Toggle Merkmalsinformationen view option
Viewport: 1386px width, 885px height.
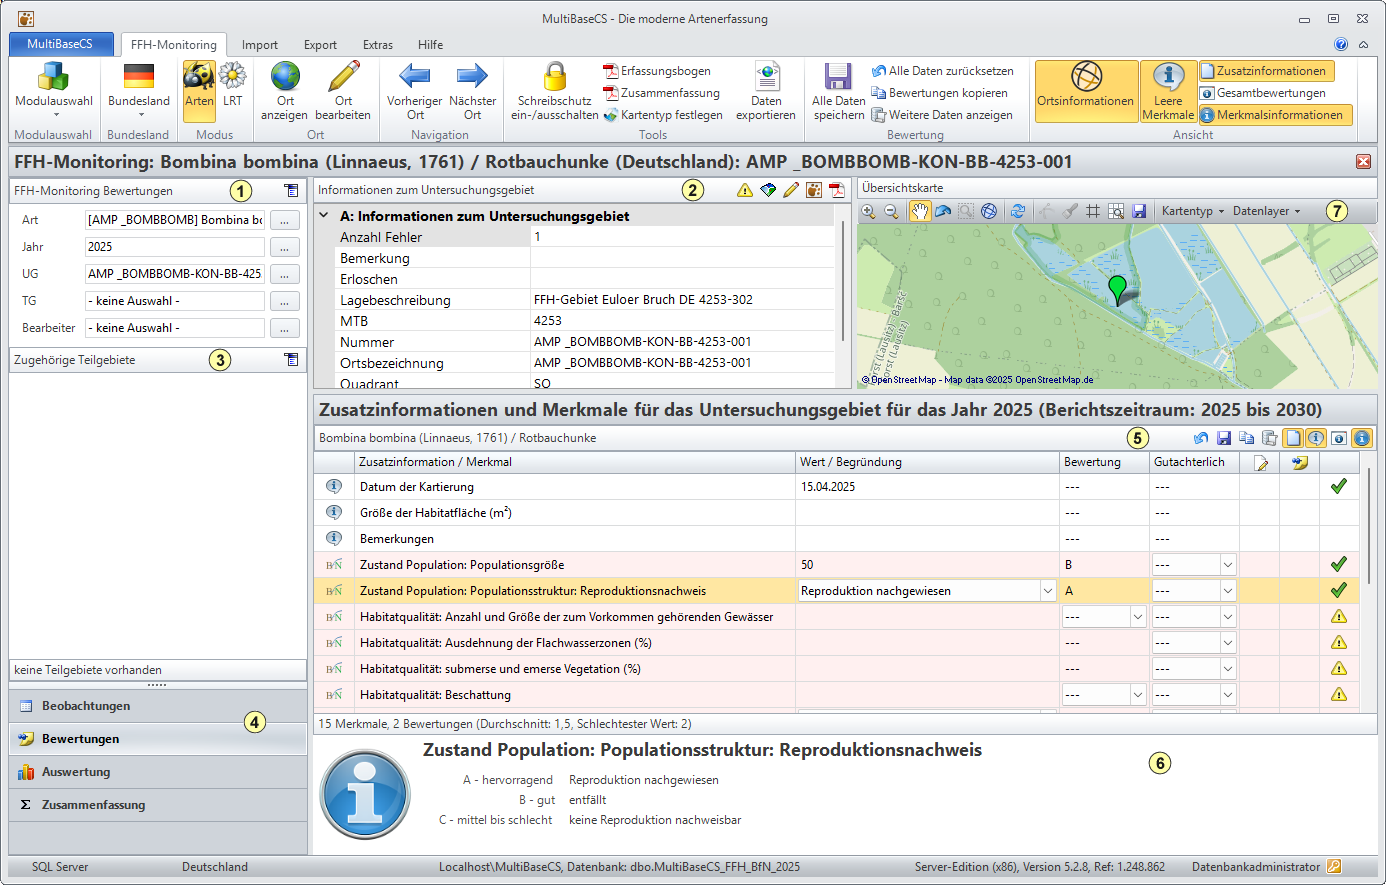(1276, 115)
